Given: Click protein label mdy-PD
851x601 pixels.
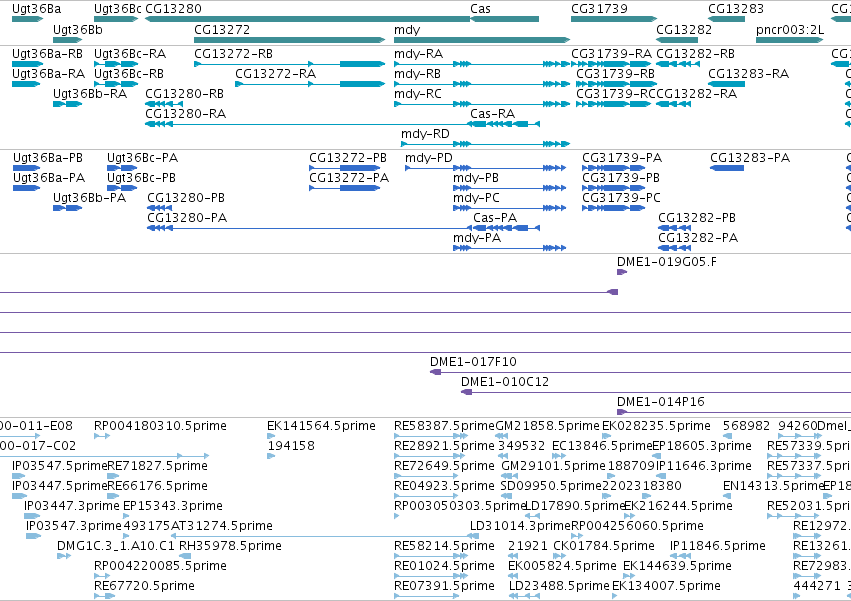Looking at the screenshot, I should point(429,157).
